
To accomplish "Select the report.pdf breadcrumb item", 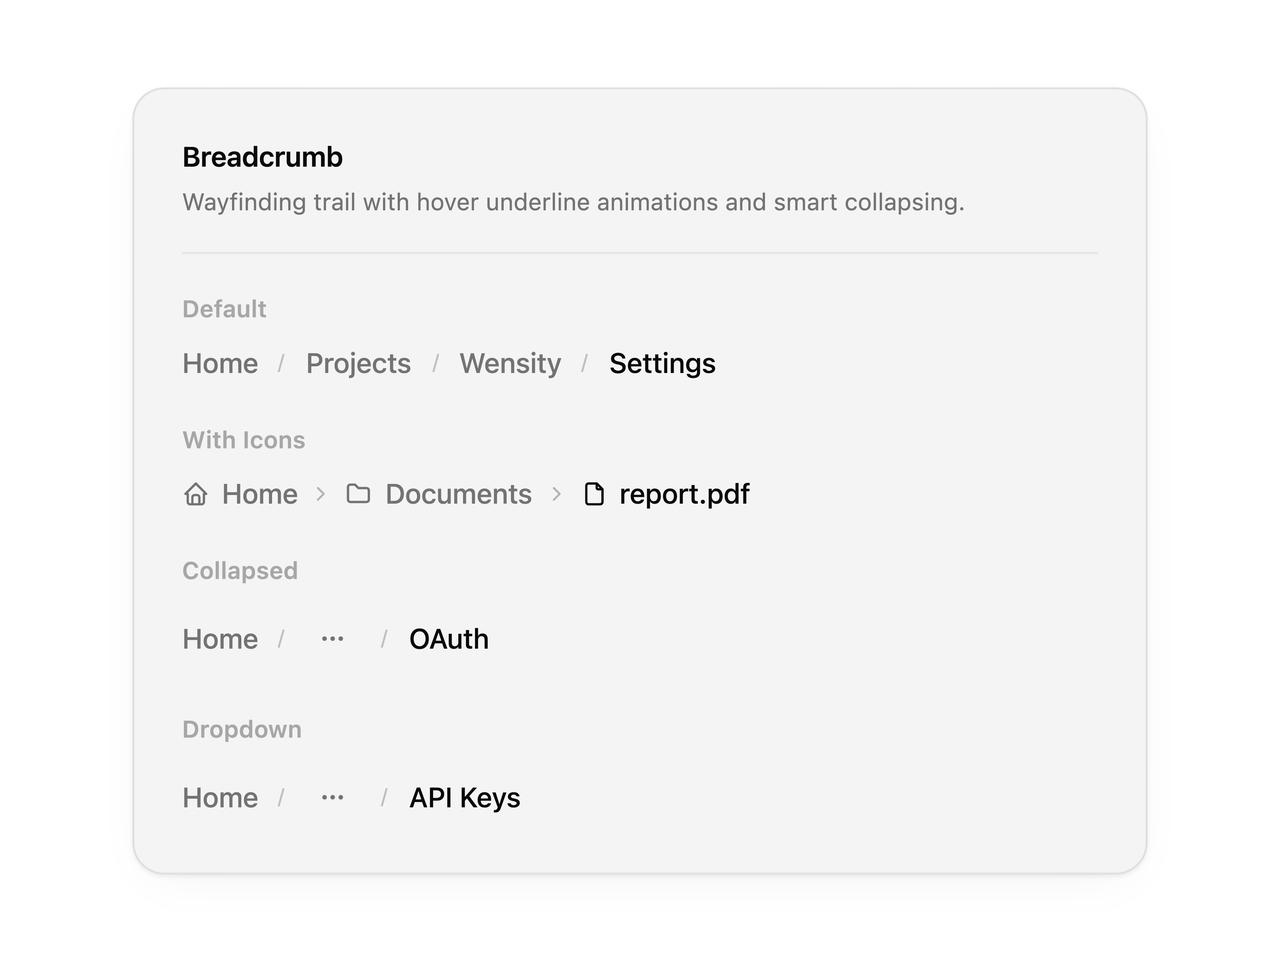I will point(684,494).
